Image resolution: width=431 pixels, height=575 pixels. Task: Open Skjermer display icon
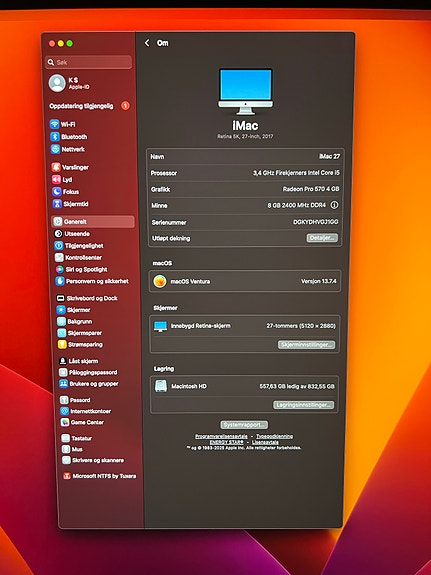tap(61, 310)
